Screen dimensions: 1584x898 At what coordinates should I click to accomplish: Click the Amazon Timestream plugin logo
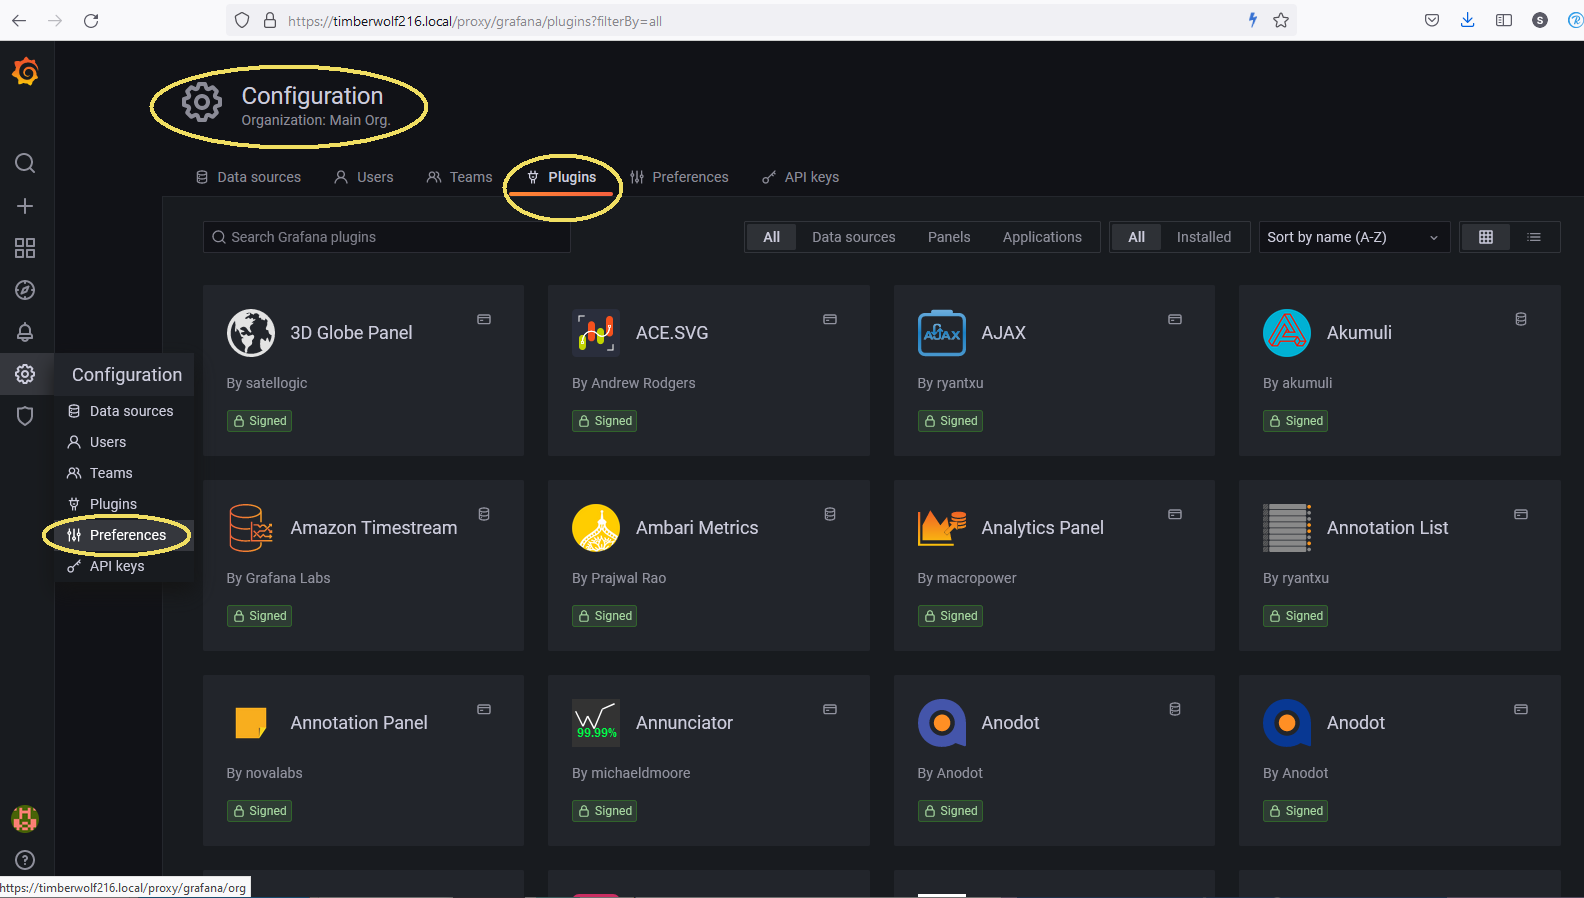tap(250, 528)
